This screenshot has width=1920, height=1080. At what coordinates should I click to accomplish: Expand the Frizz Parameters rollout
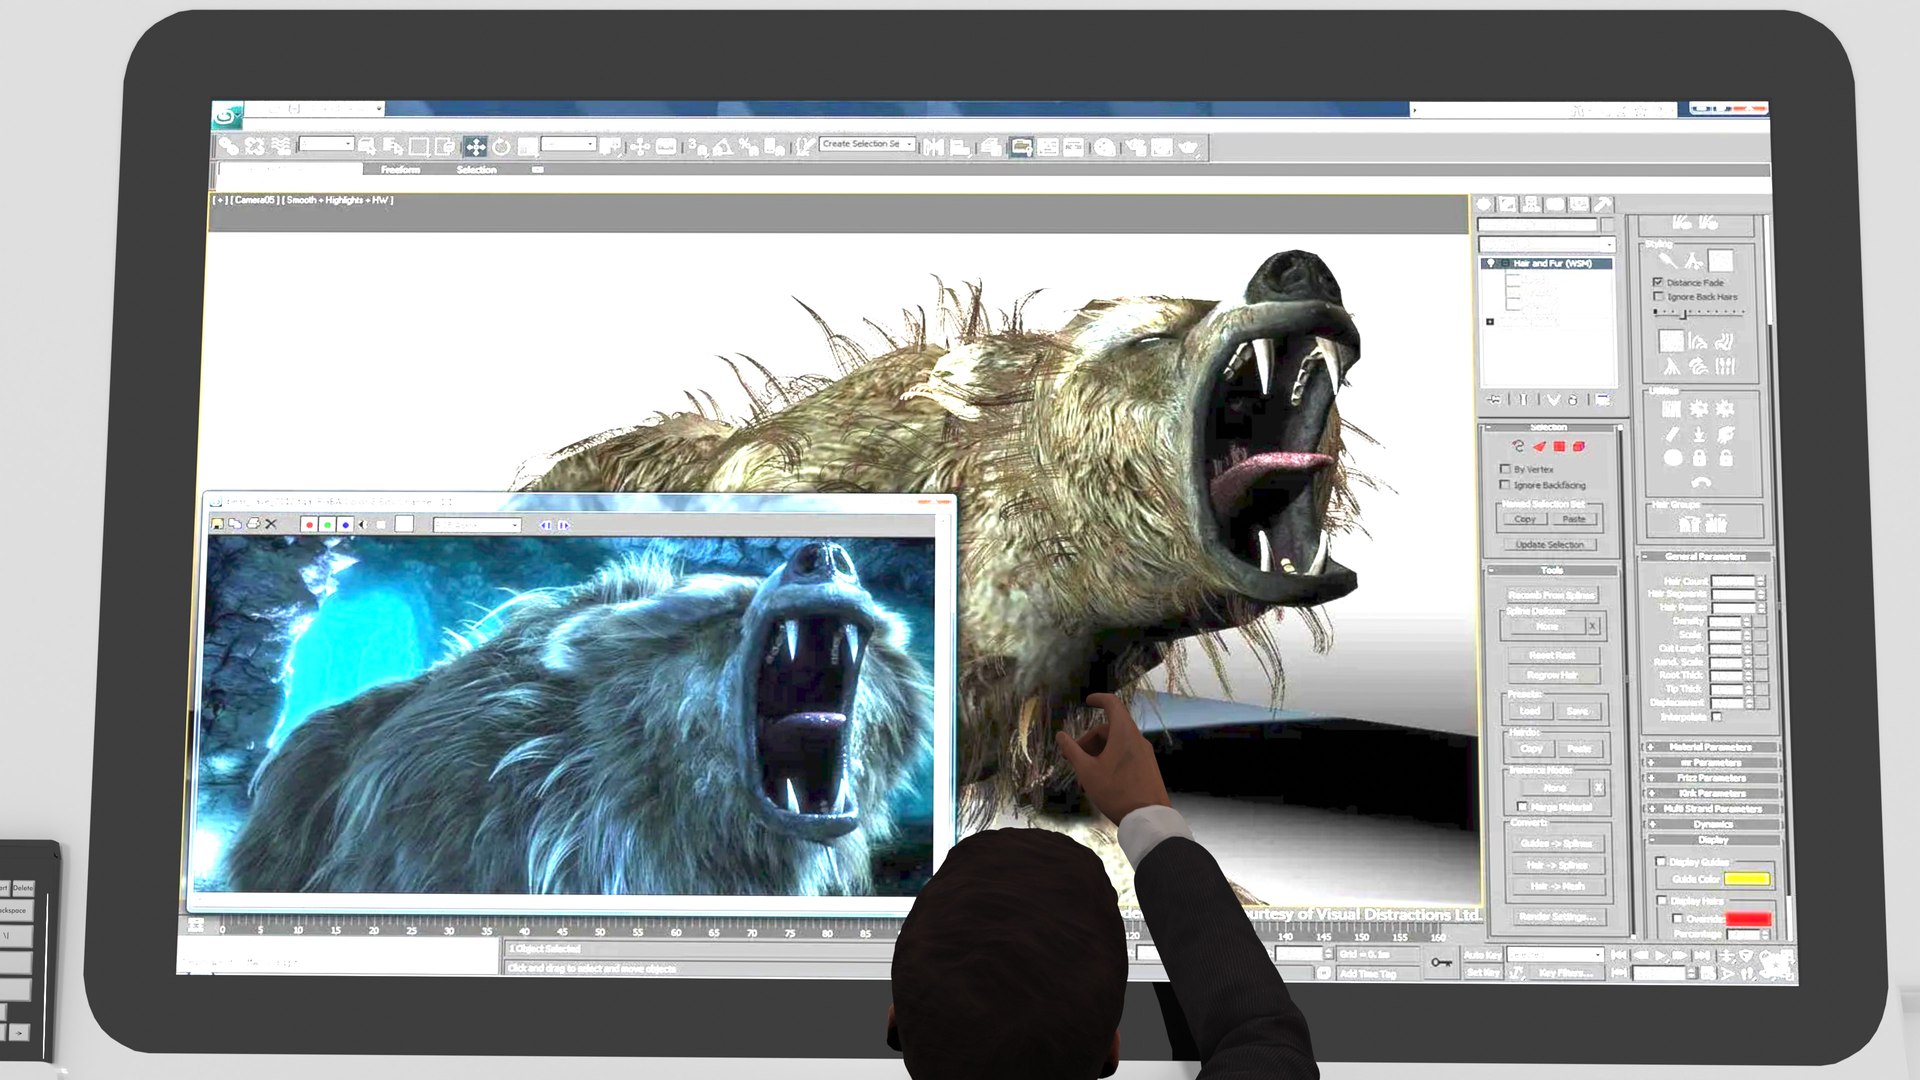point(1711,778)
